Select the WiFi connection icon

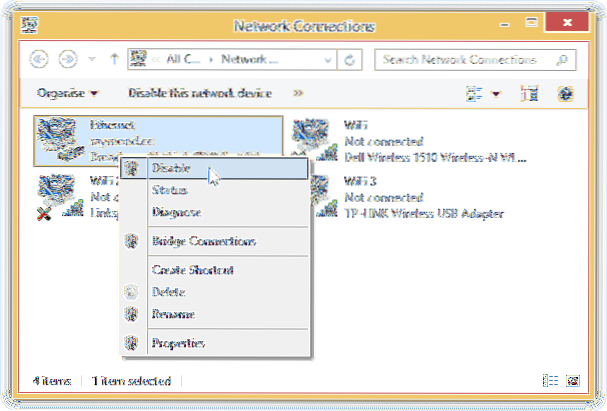314,139
